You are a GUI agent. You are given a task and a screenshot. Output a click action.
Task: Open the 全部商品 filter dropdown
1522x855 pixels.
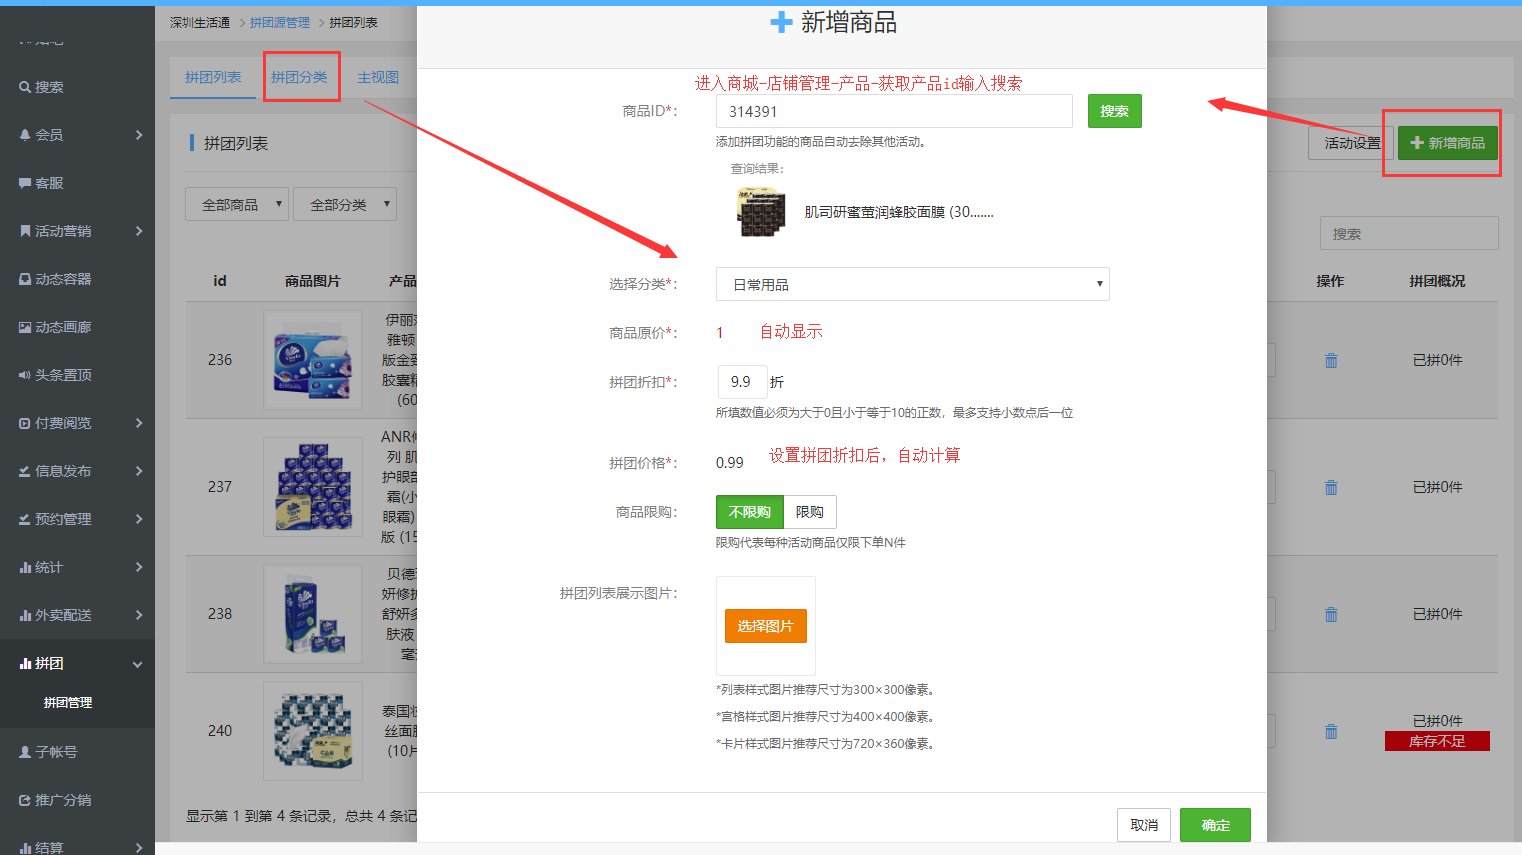click(237, 204)
